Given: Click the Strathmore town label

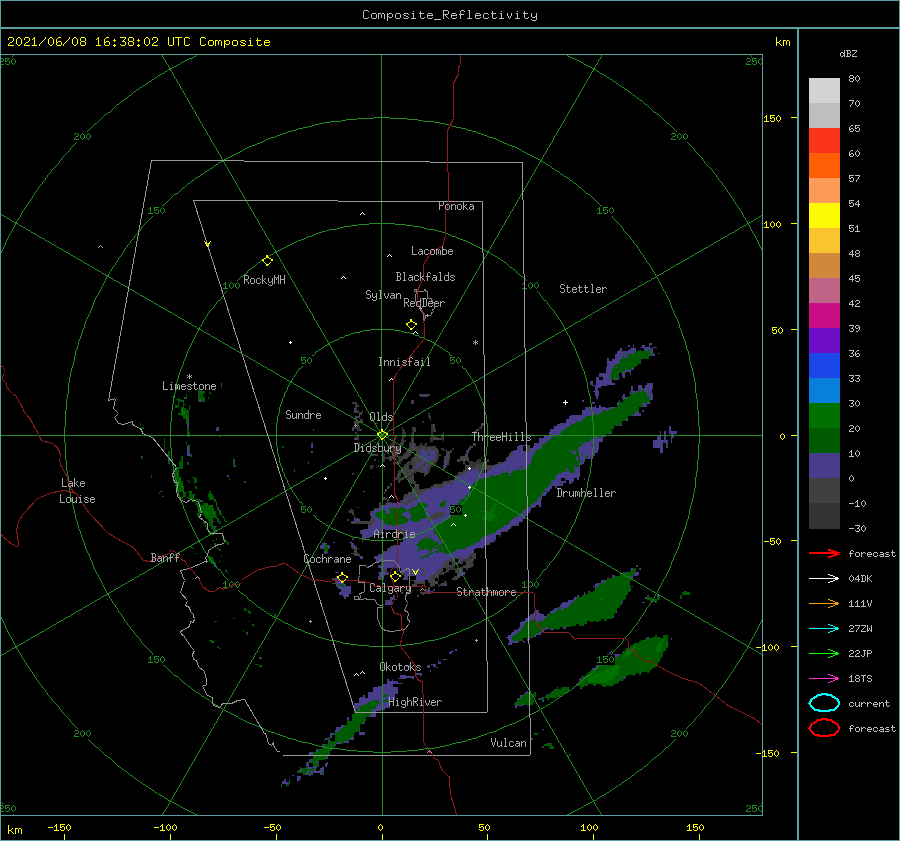Looking at the screenshot, I should coord(486,592).
